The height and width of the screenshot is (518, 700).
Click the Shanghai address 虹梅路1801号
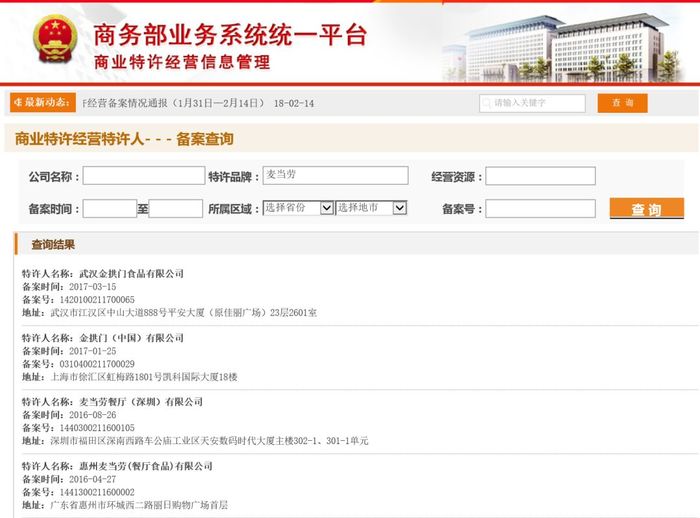pyautogui.click(x=143, y=377)
